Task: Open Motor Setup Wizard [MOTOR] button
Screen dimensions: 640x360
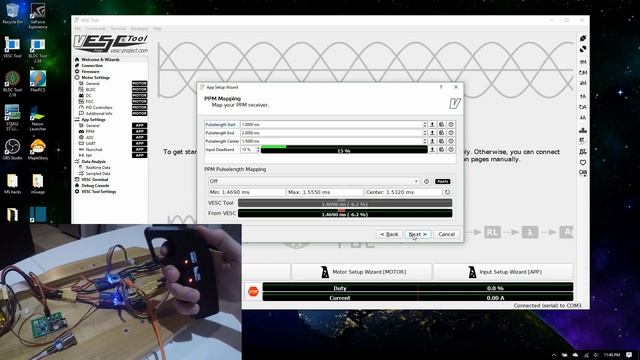Action: click(x=361, y=272)
